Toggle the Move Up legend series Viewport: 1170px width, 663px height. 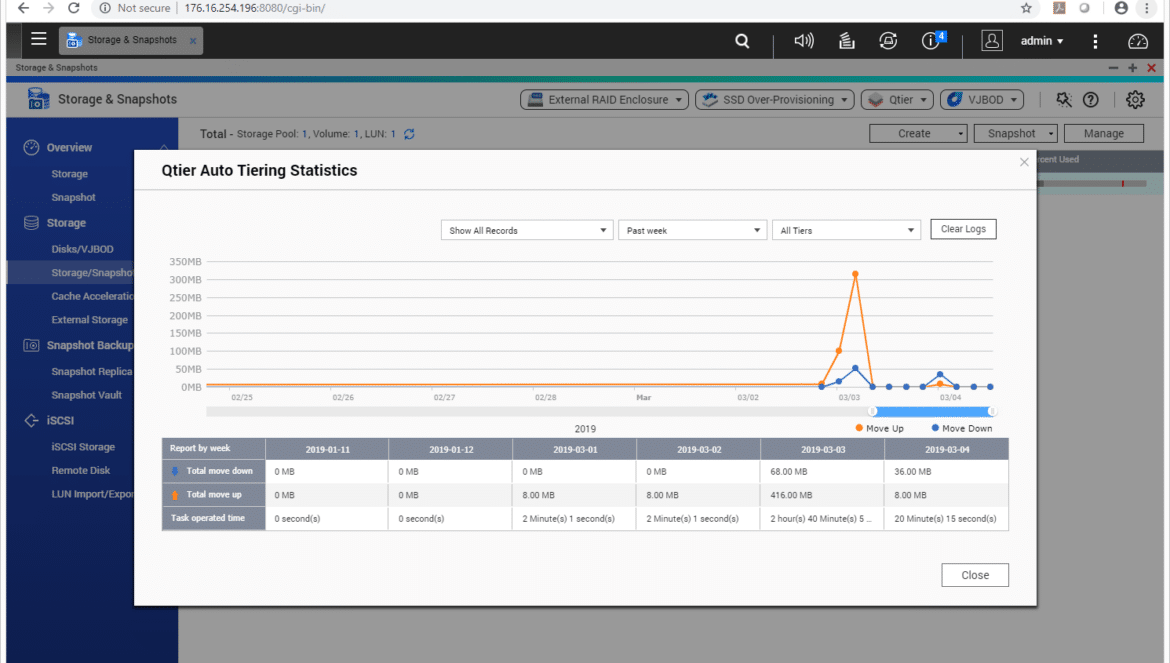pyautogui.click(x=879, y=428)
